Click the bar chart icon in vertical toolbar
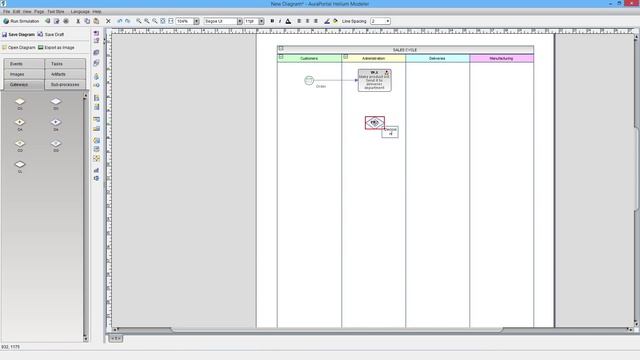The width and height of the screenshot is (640, 360). [96, 170]
